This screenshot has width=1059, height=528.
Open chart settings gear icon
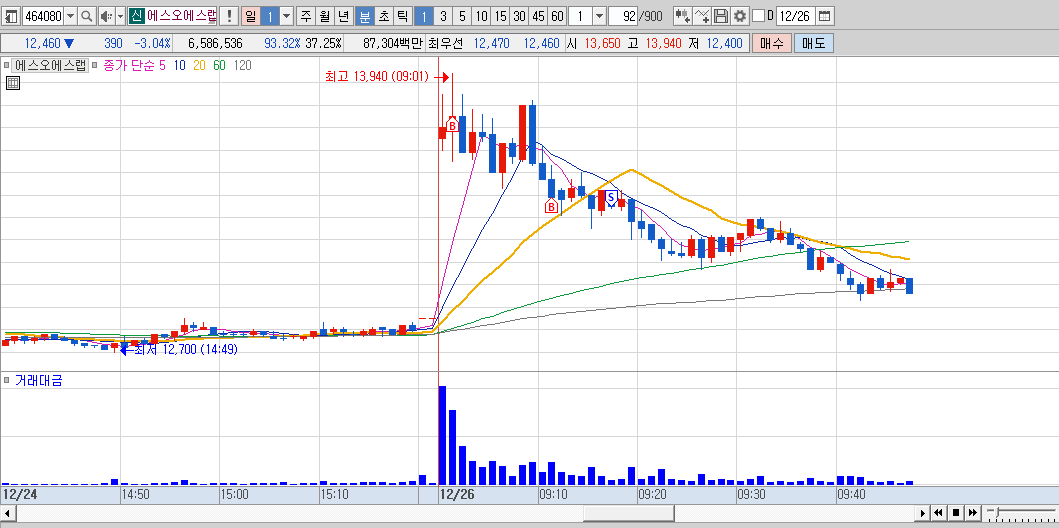tap(740, 16)
